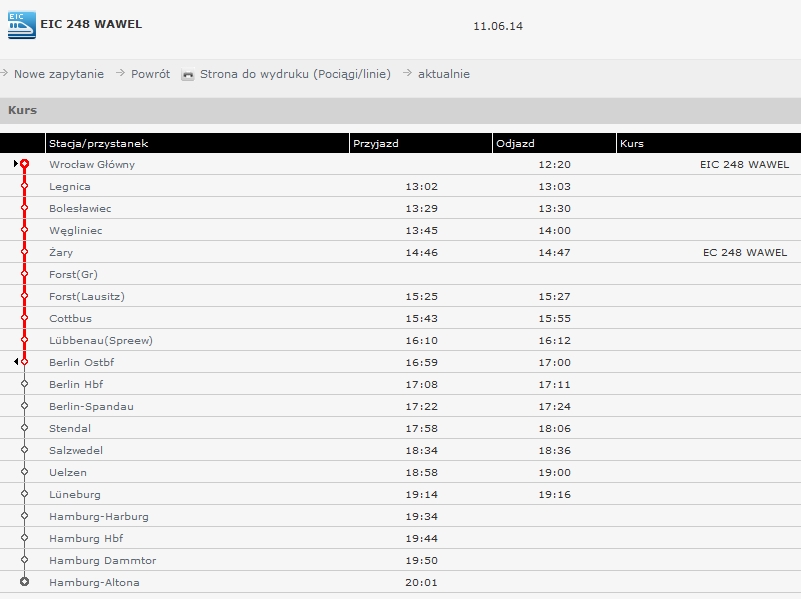Click the Cottbus departure time 15:55

tap(555, 318)
